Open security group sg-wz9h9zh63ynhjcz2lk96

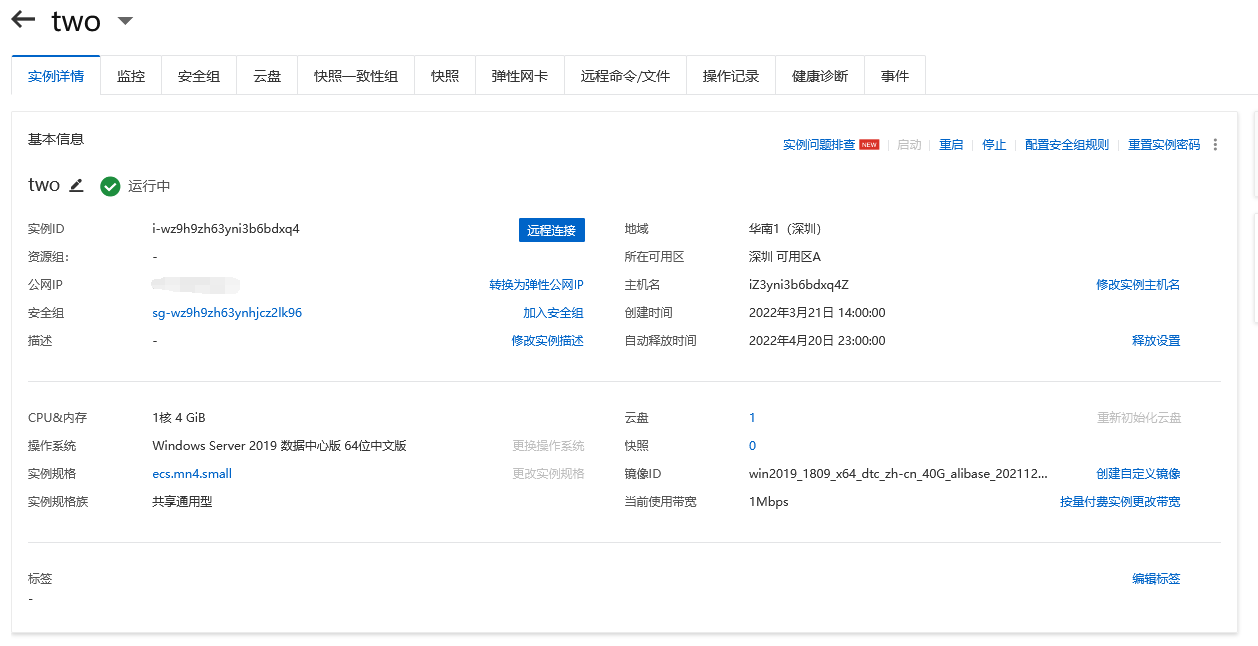[x=226, y=312]
